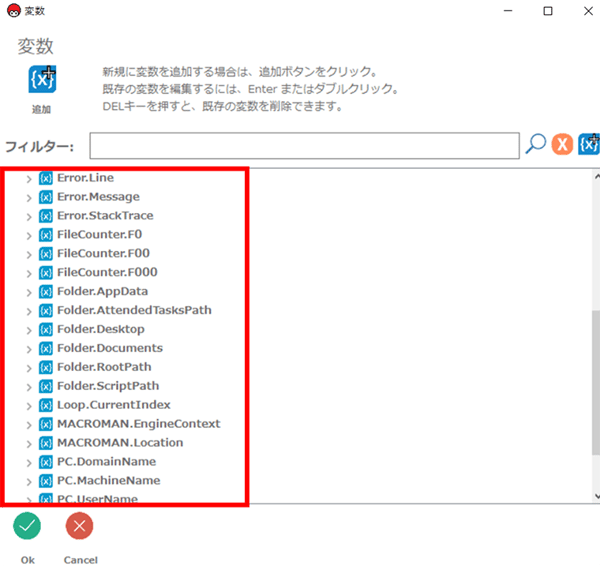Expand the Folder.AppData variable node
The width and height of the screenshot is (600, 566).
click(29, 293)
